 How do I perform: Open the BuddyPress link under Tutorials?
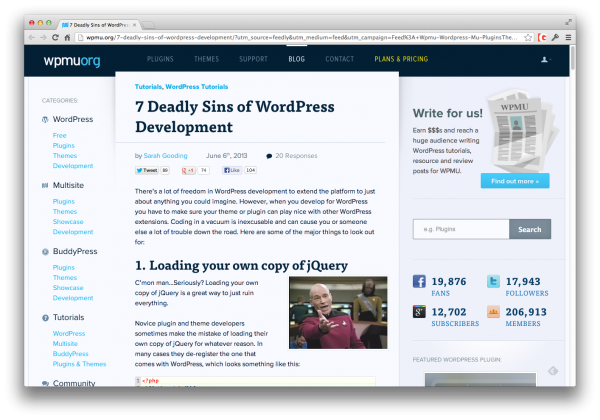pos(70,354)
